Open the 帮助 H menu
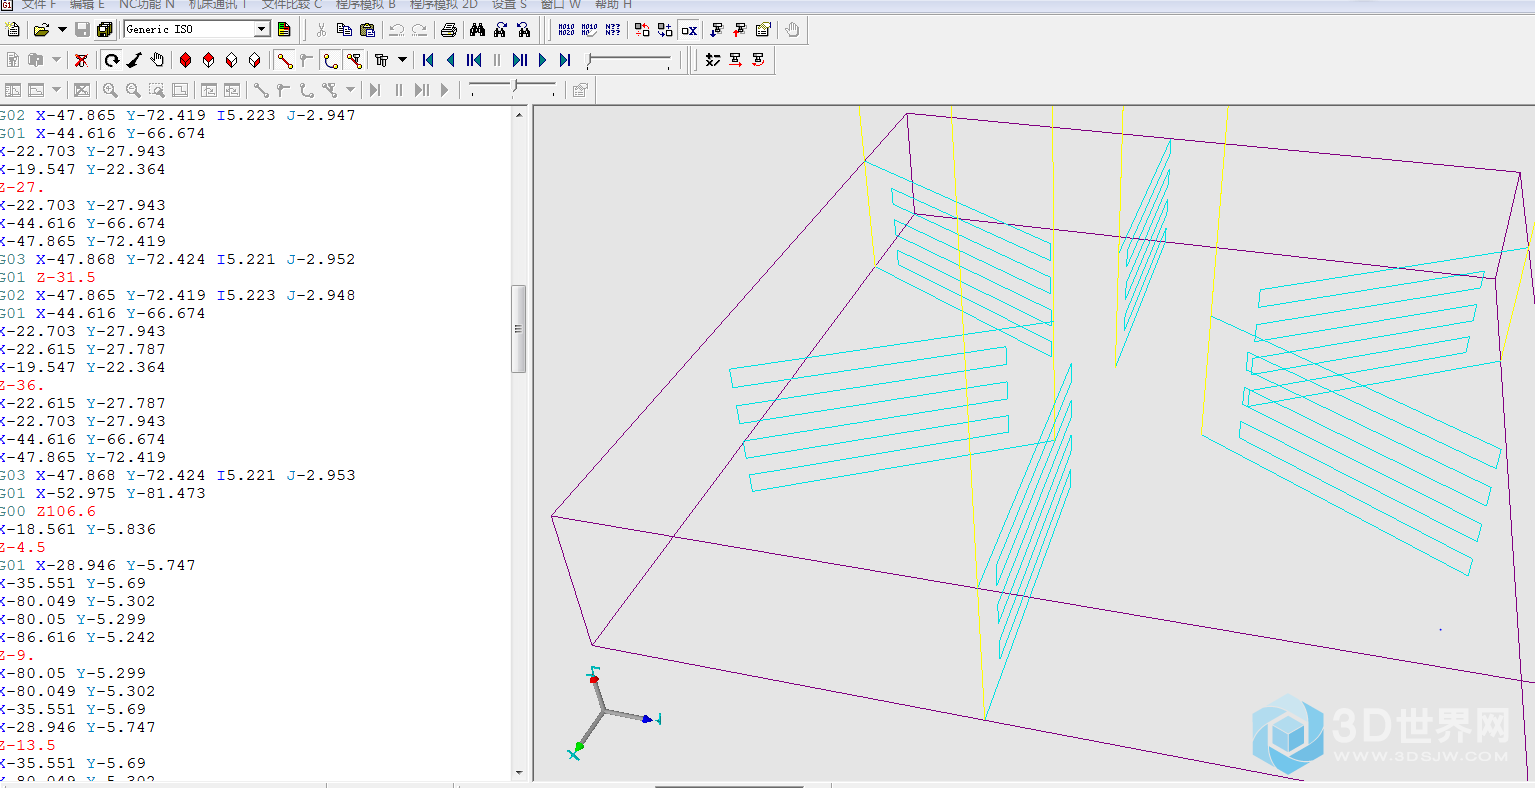1535x788 pixels. (x=613, y=5)
